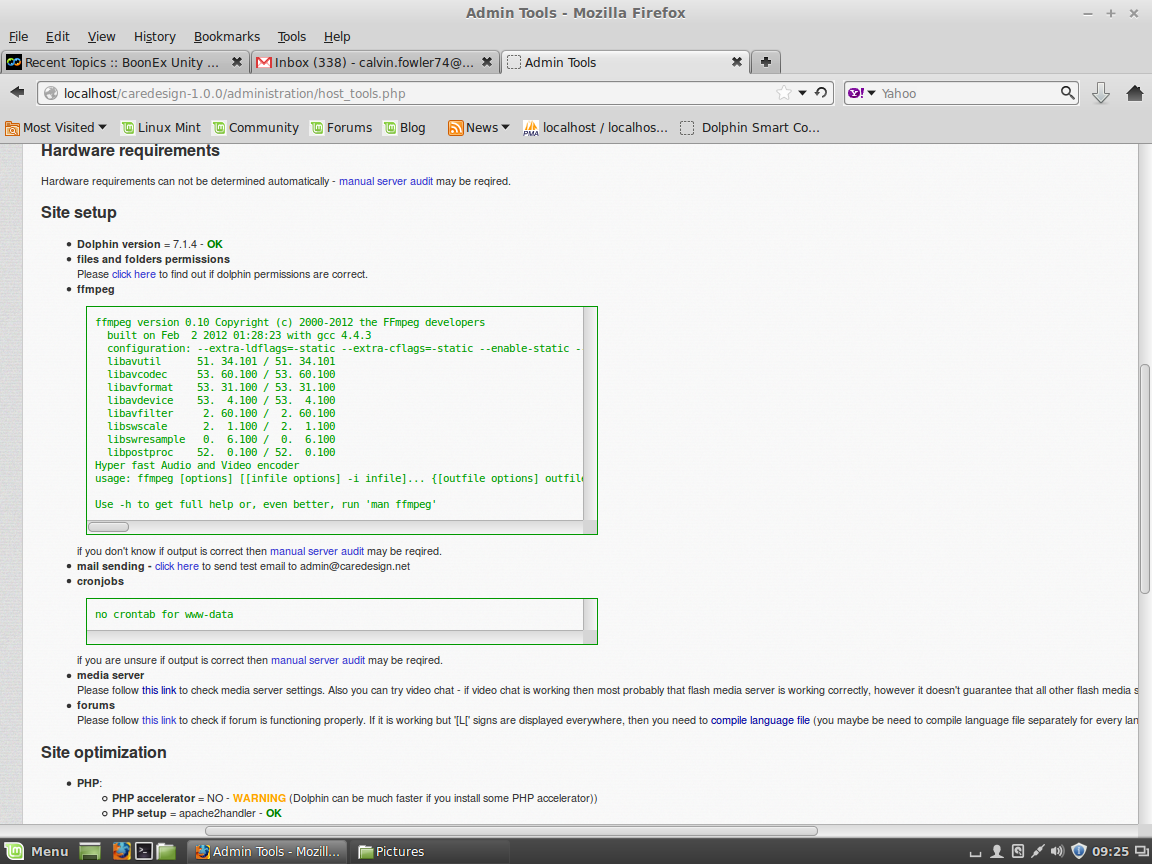Click the localhost URL address field
1152x864 pixels.
tap(400, 93)
